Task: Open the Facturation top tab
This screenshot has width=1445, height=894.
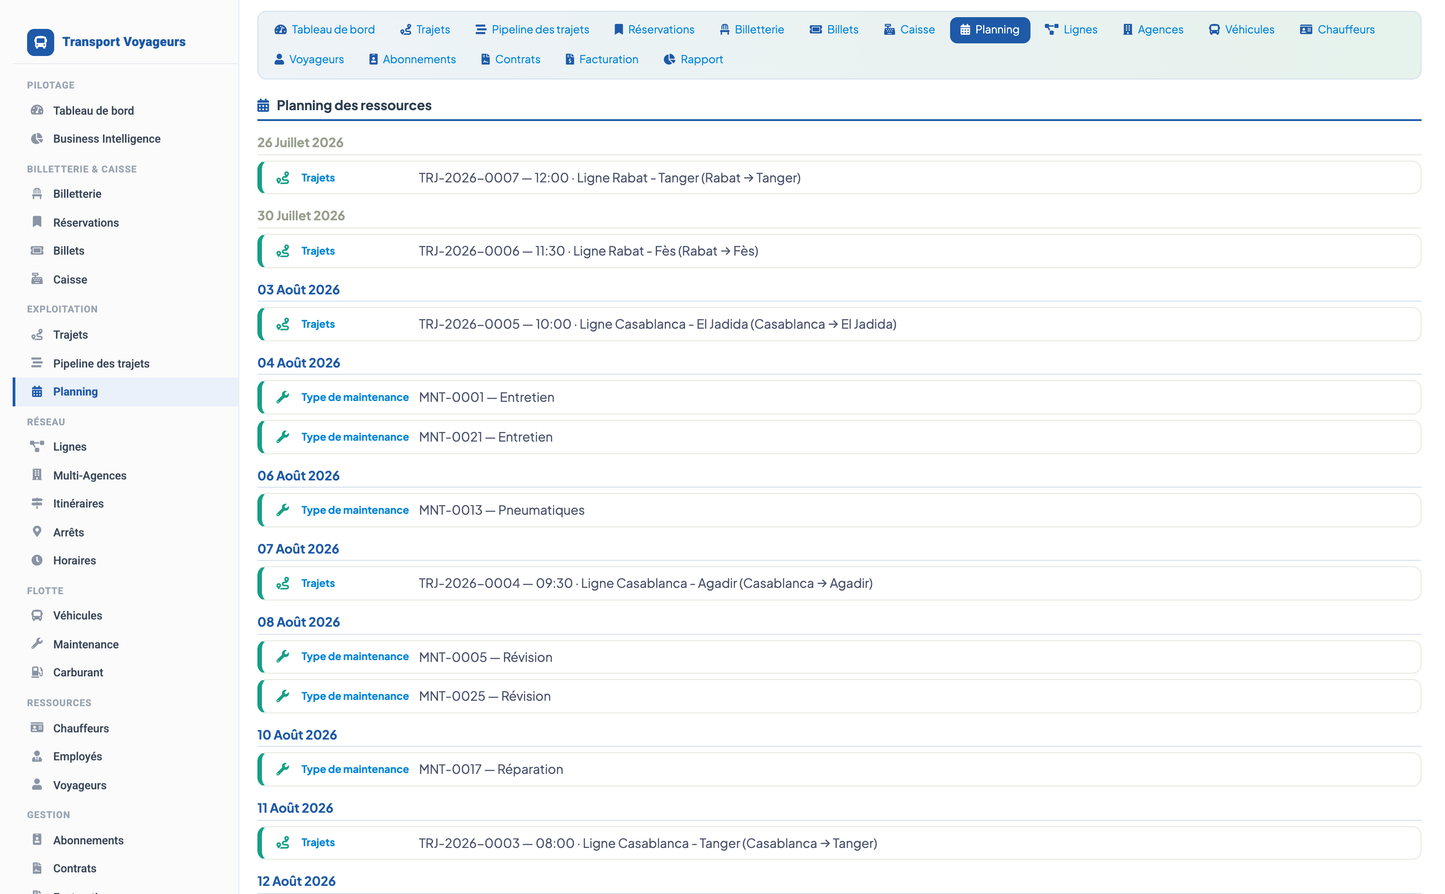Action: (602, 60)
